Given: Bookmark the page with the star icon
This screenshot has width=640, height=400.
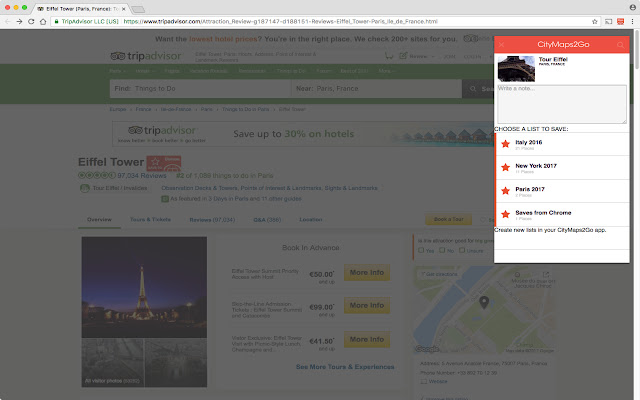Looking at the screenshot, I should (595, 21).
